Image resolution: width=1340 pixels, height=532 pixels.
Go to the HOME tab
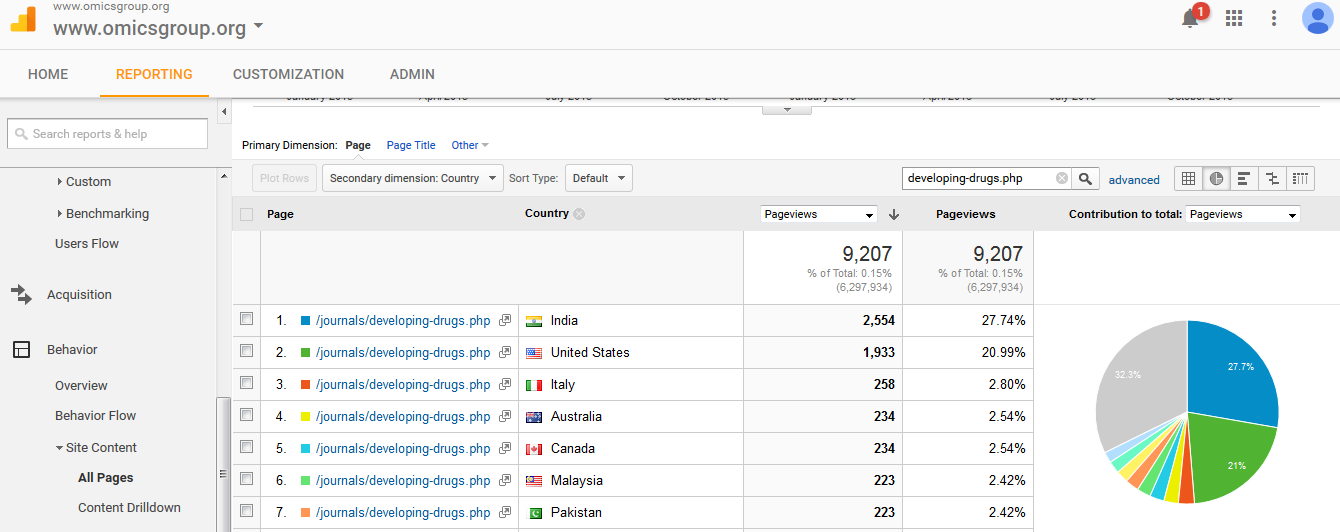pyautogui.click(x=48, y=74)
